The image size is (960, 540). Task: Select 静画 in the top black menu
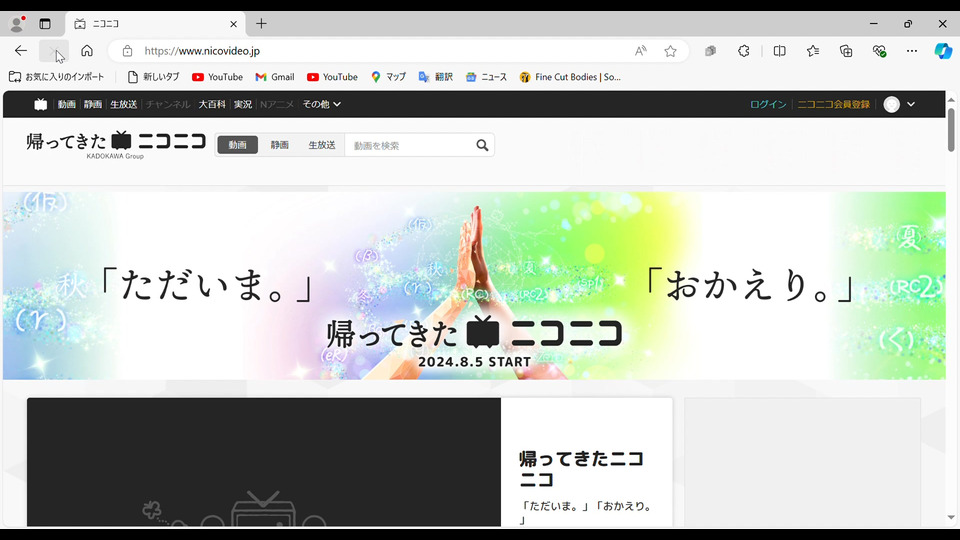93,104
